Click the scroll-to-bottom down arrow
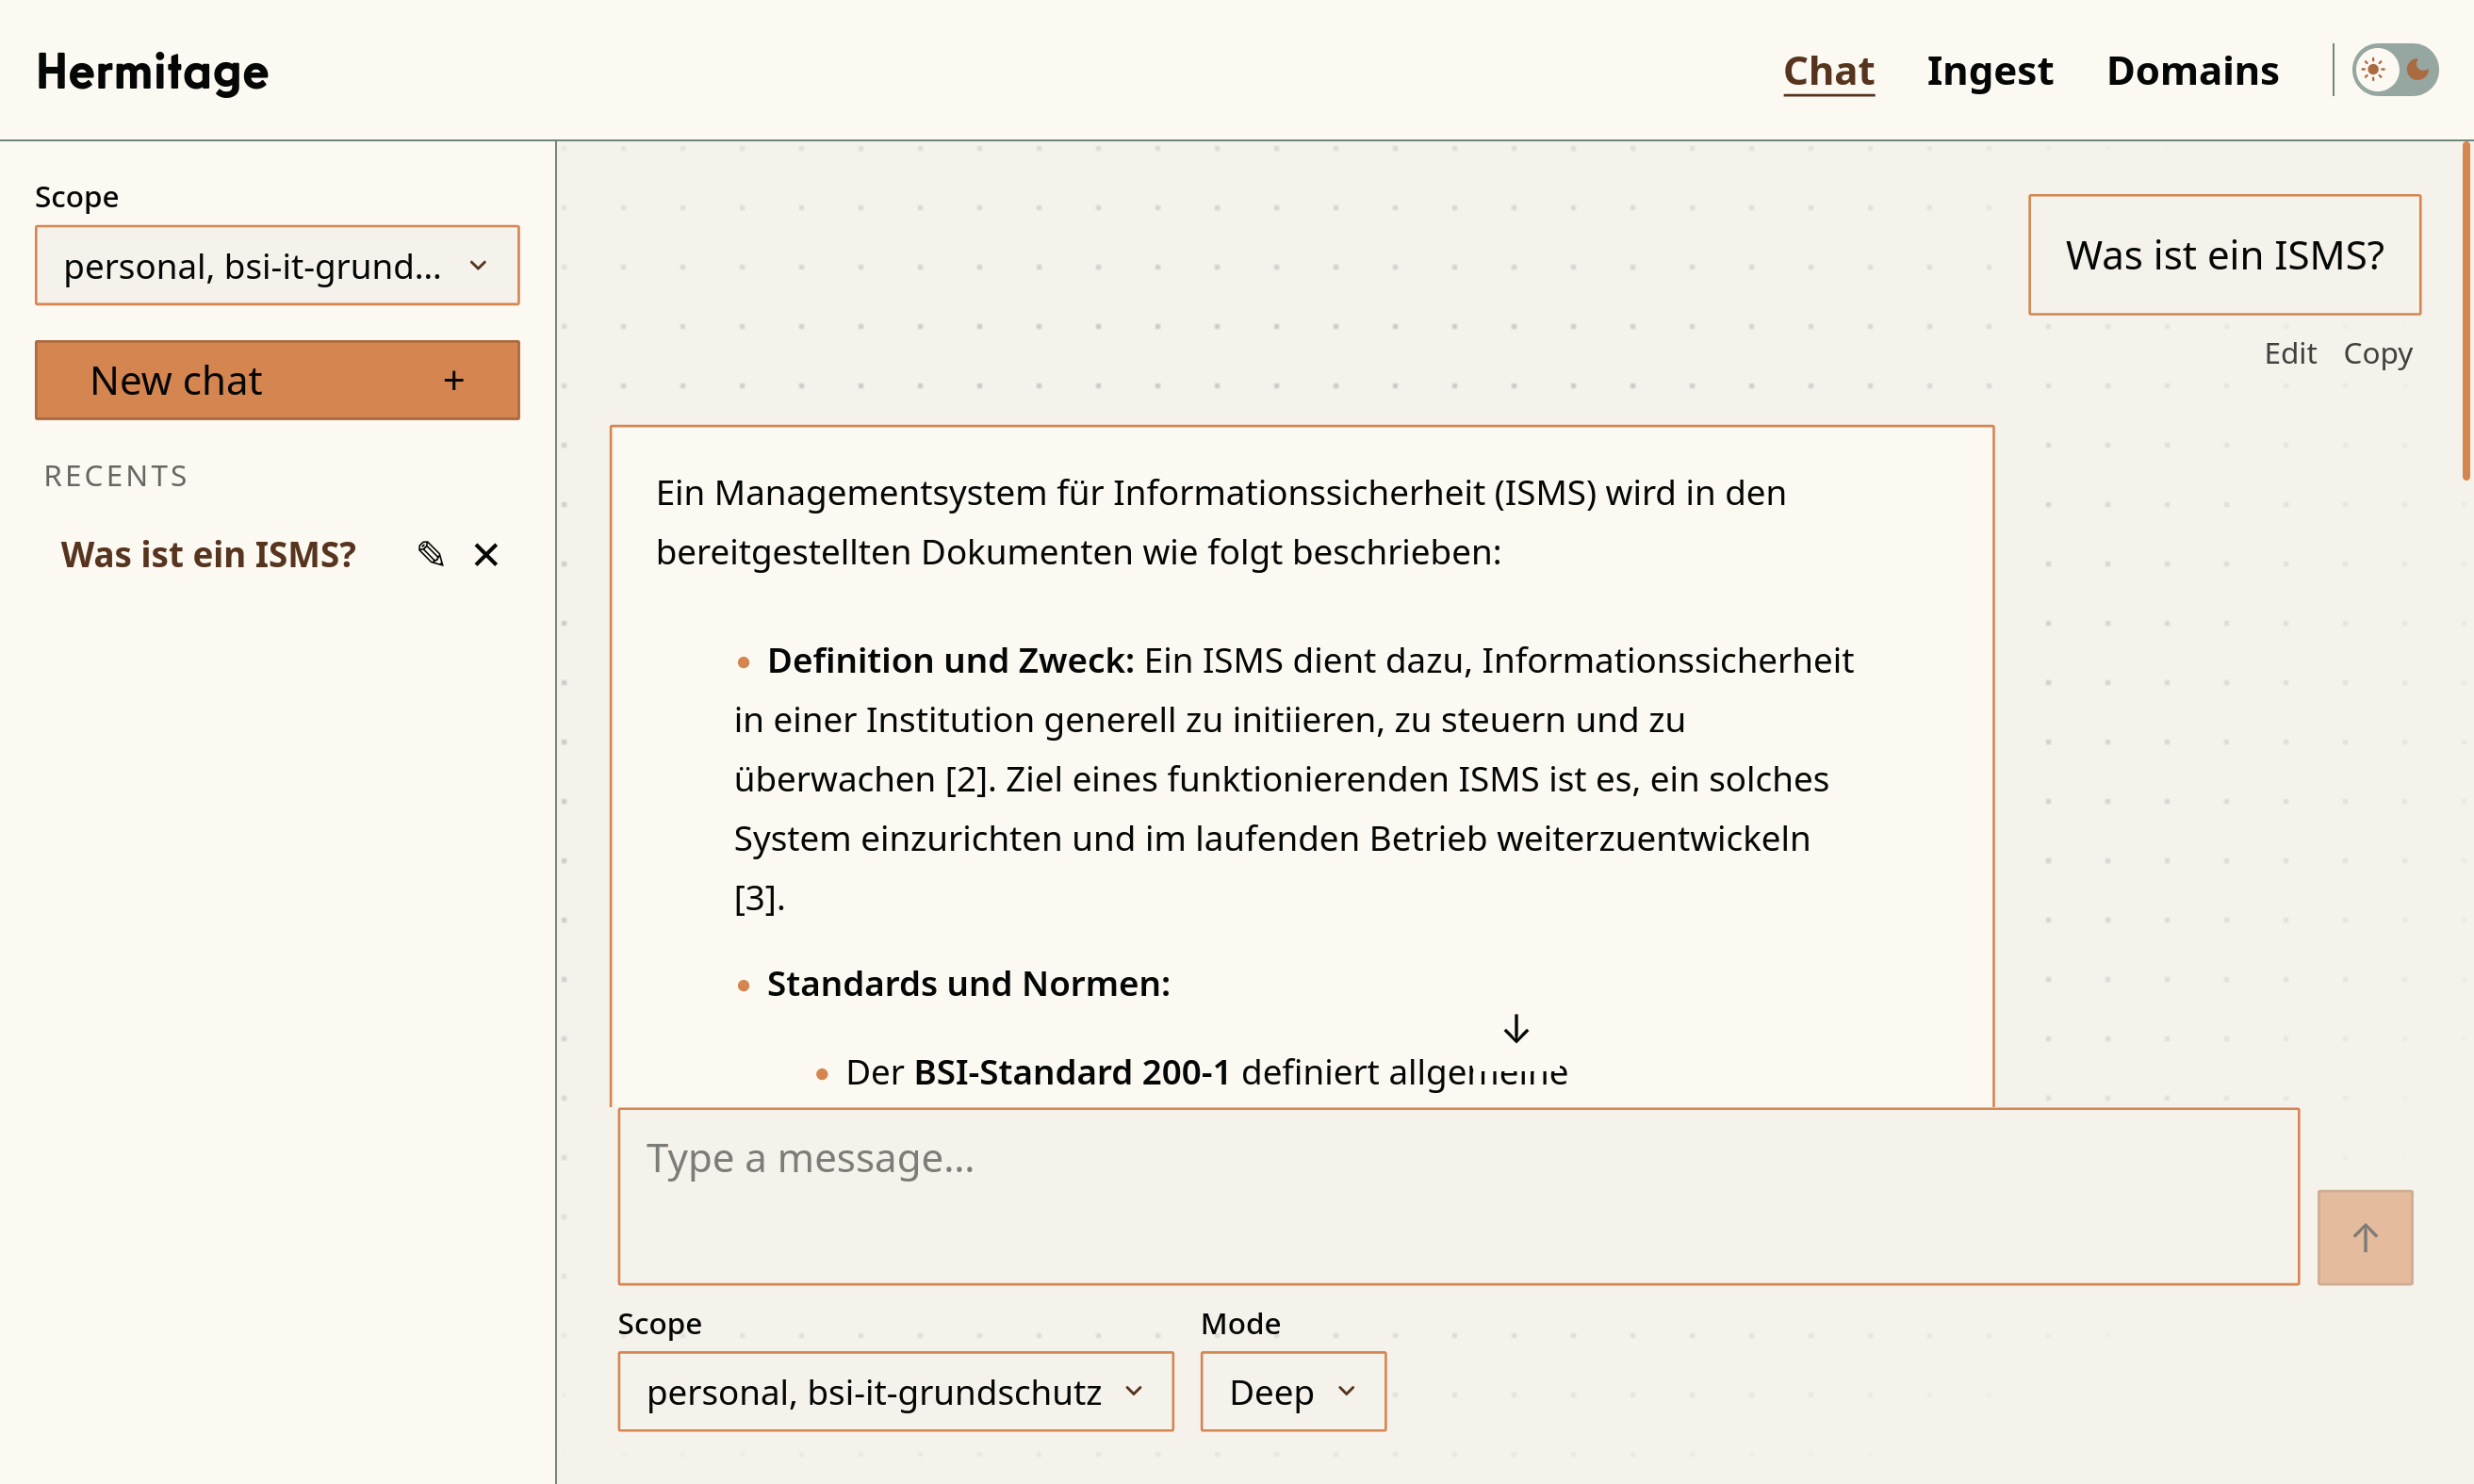The image size is (2474, 1484). 1516,1029
